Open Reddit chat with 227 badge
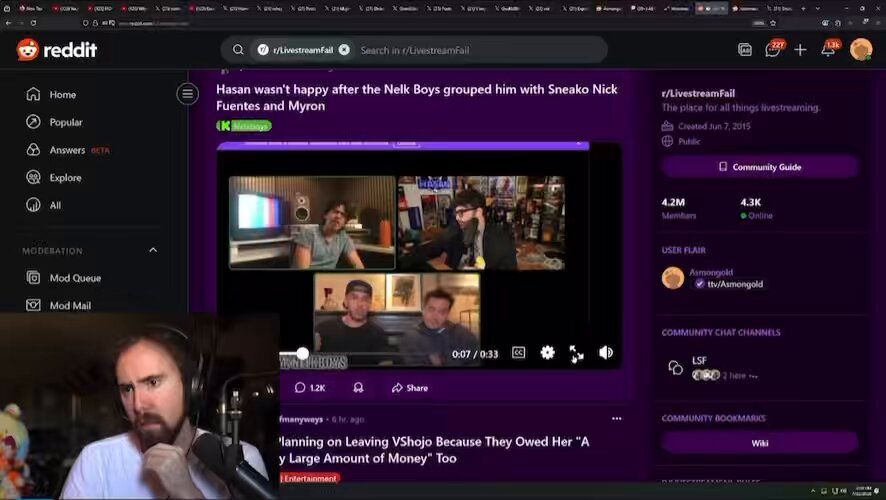Viewport: 886px width, 500px height. (773, 49)
